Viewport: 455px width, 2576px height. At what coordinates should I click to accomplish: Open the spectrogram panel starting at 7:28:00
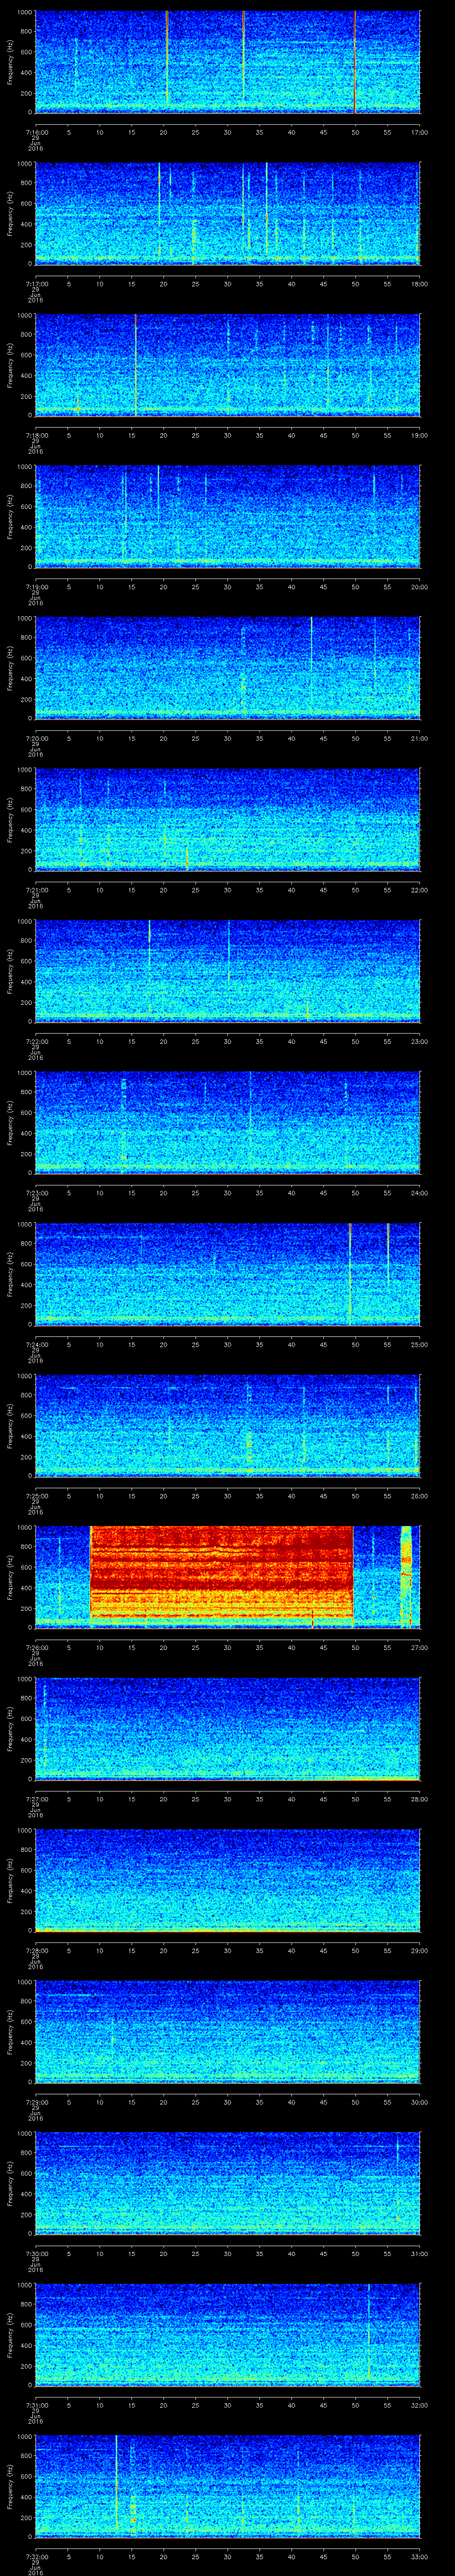(x=228, y=1880)
